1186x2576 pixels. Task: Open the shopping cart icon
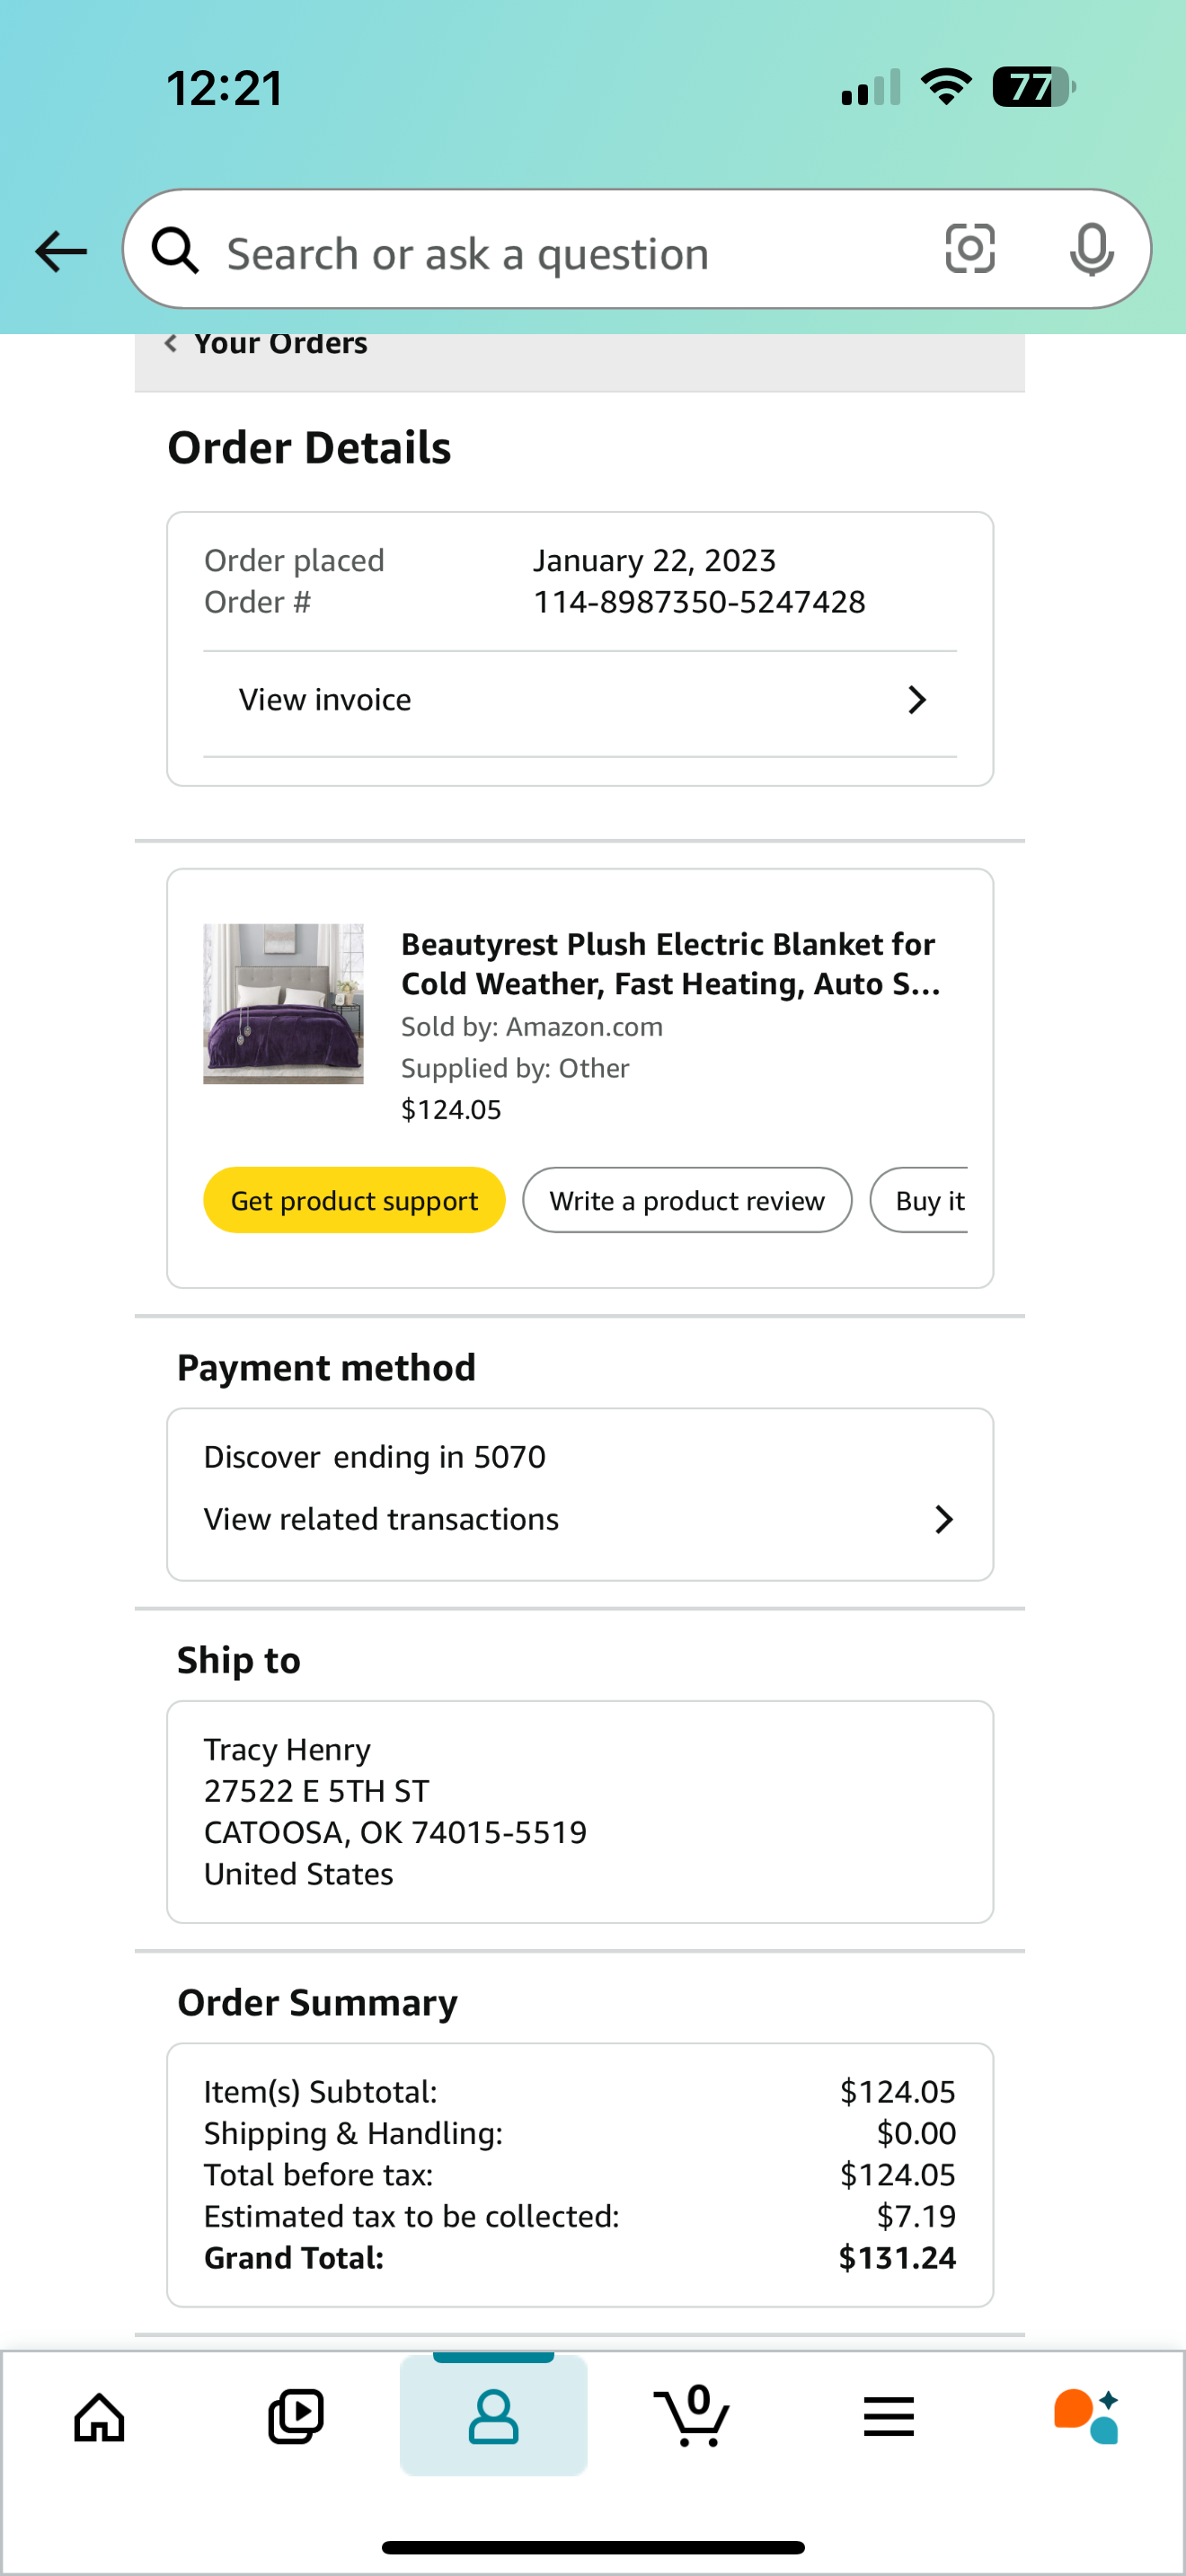(691, 2416)
